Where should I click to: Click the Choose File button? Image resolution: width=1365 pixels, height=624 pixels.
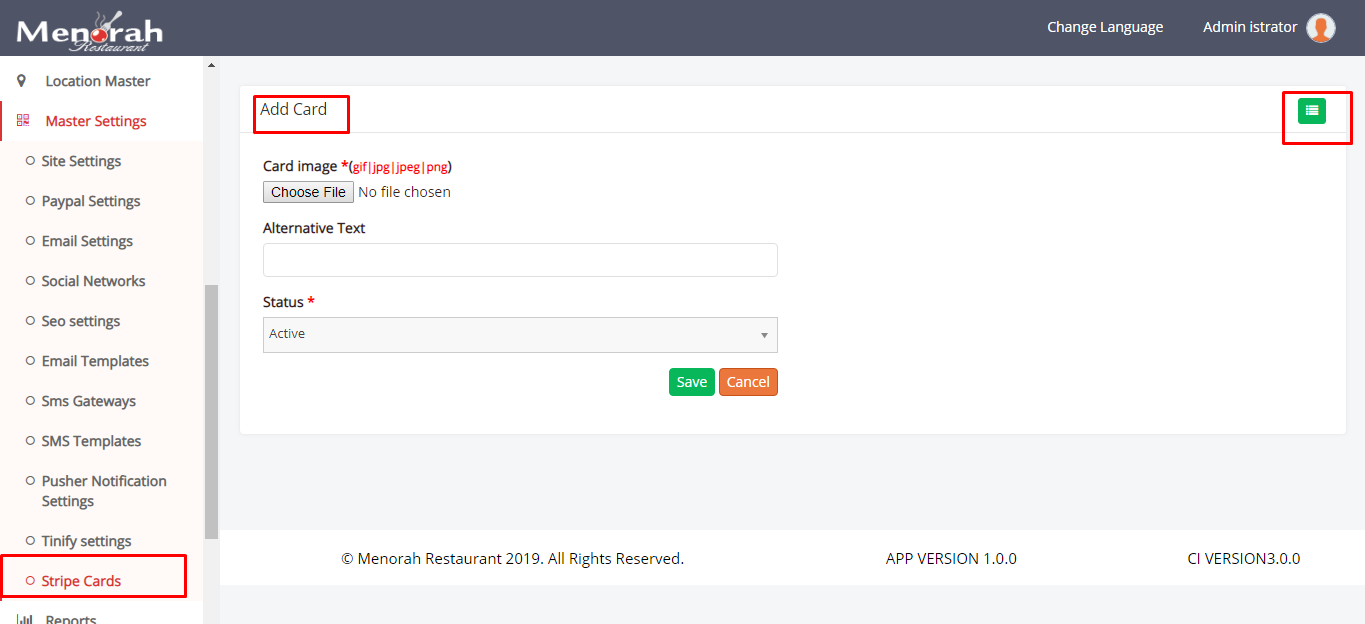click(x=308, y=192)
